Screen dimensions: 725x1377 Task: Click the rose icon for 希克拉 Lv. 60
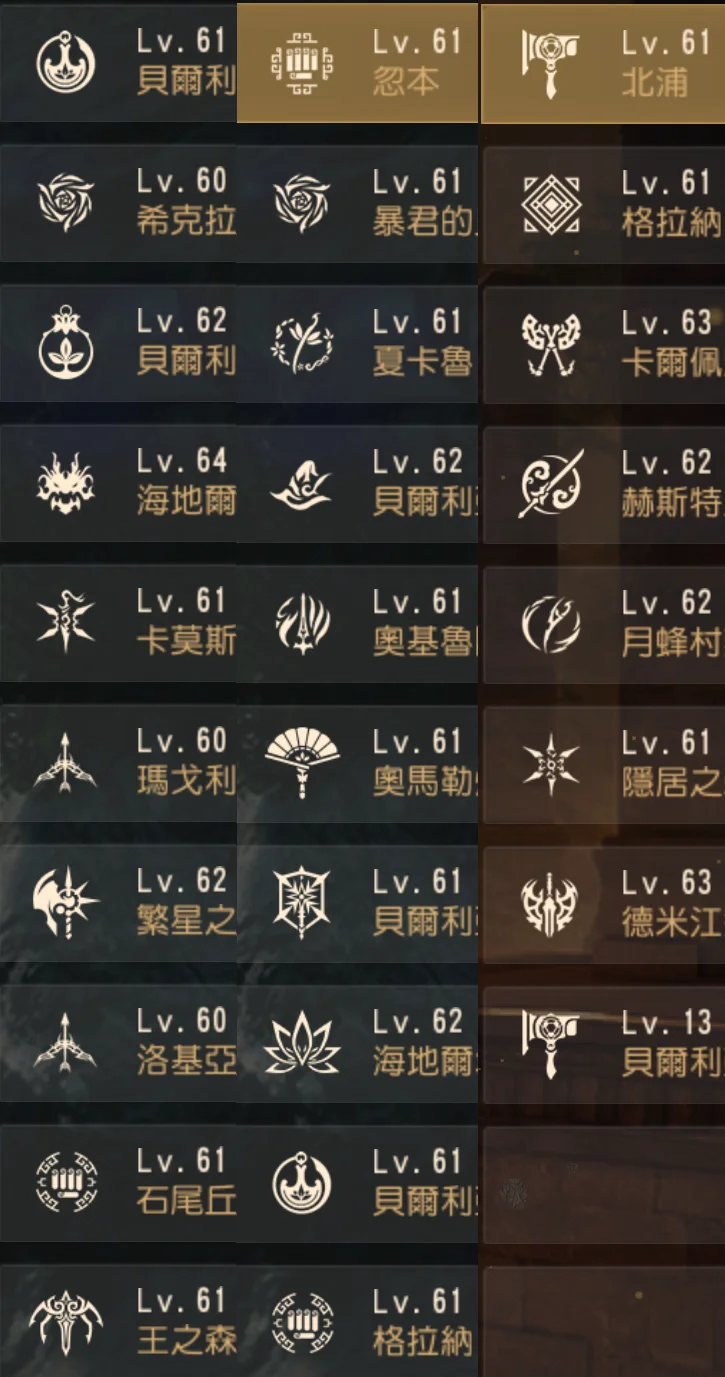pyautogui.click(x=66, y=204)
